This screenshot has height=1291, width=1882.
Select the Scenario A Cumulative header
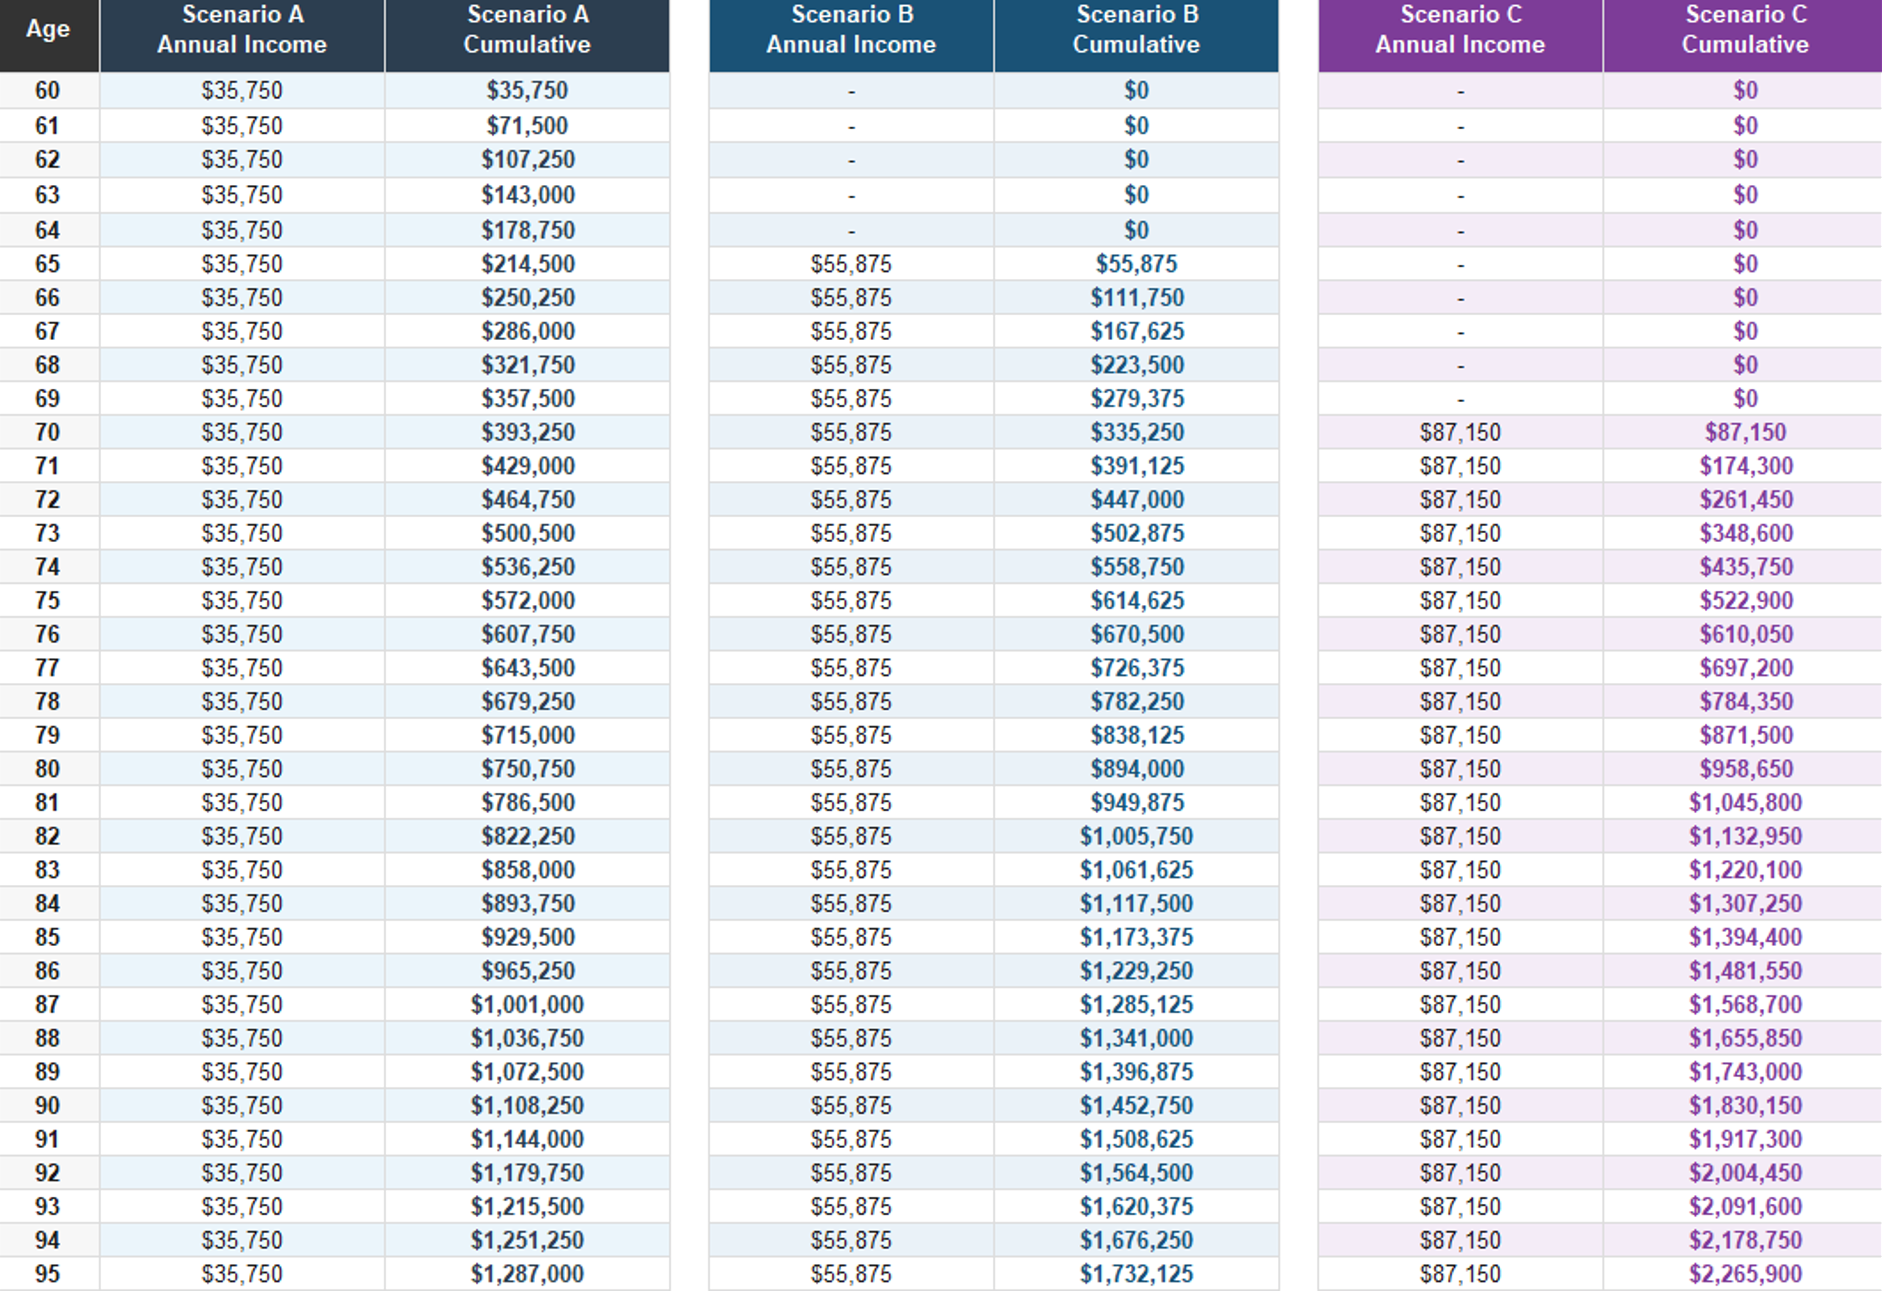point(527,30)
